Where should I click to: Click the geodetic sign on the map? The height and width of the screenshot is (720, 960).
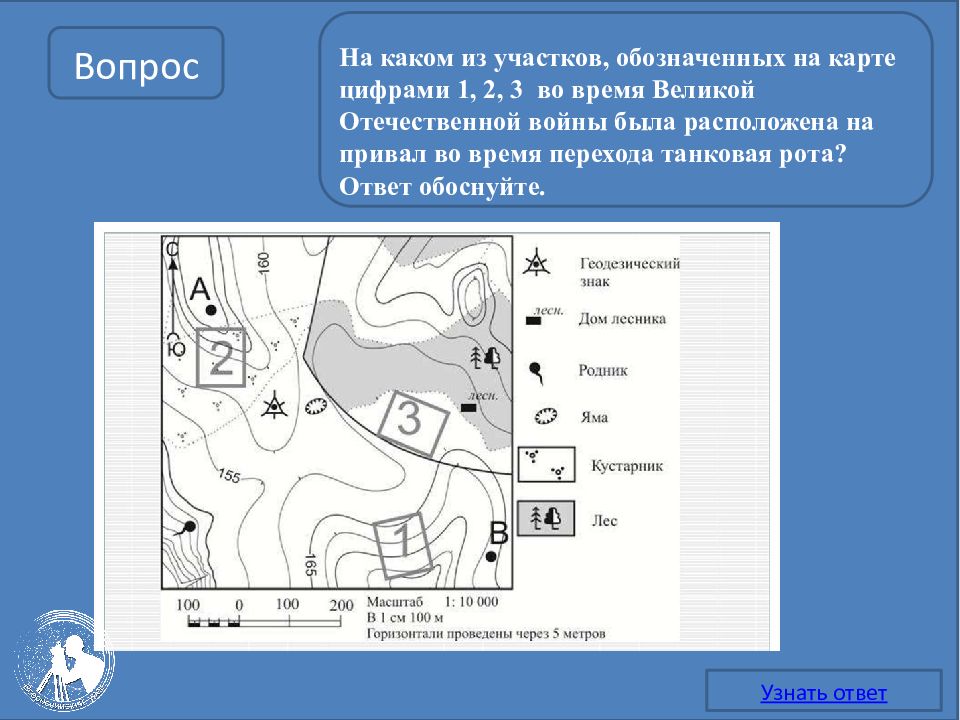point(274,405)
